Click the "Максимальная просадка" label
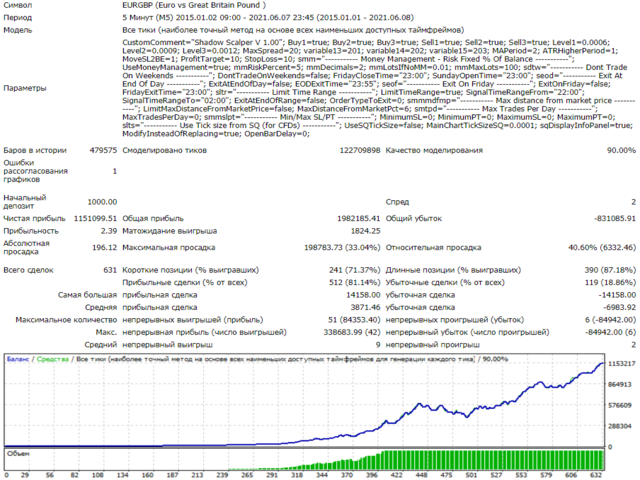Screen dimensions: 640x480 tap(169, 247)
